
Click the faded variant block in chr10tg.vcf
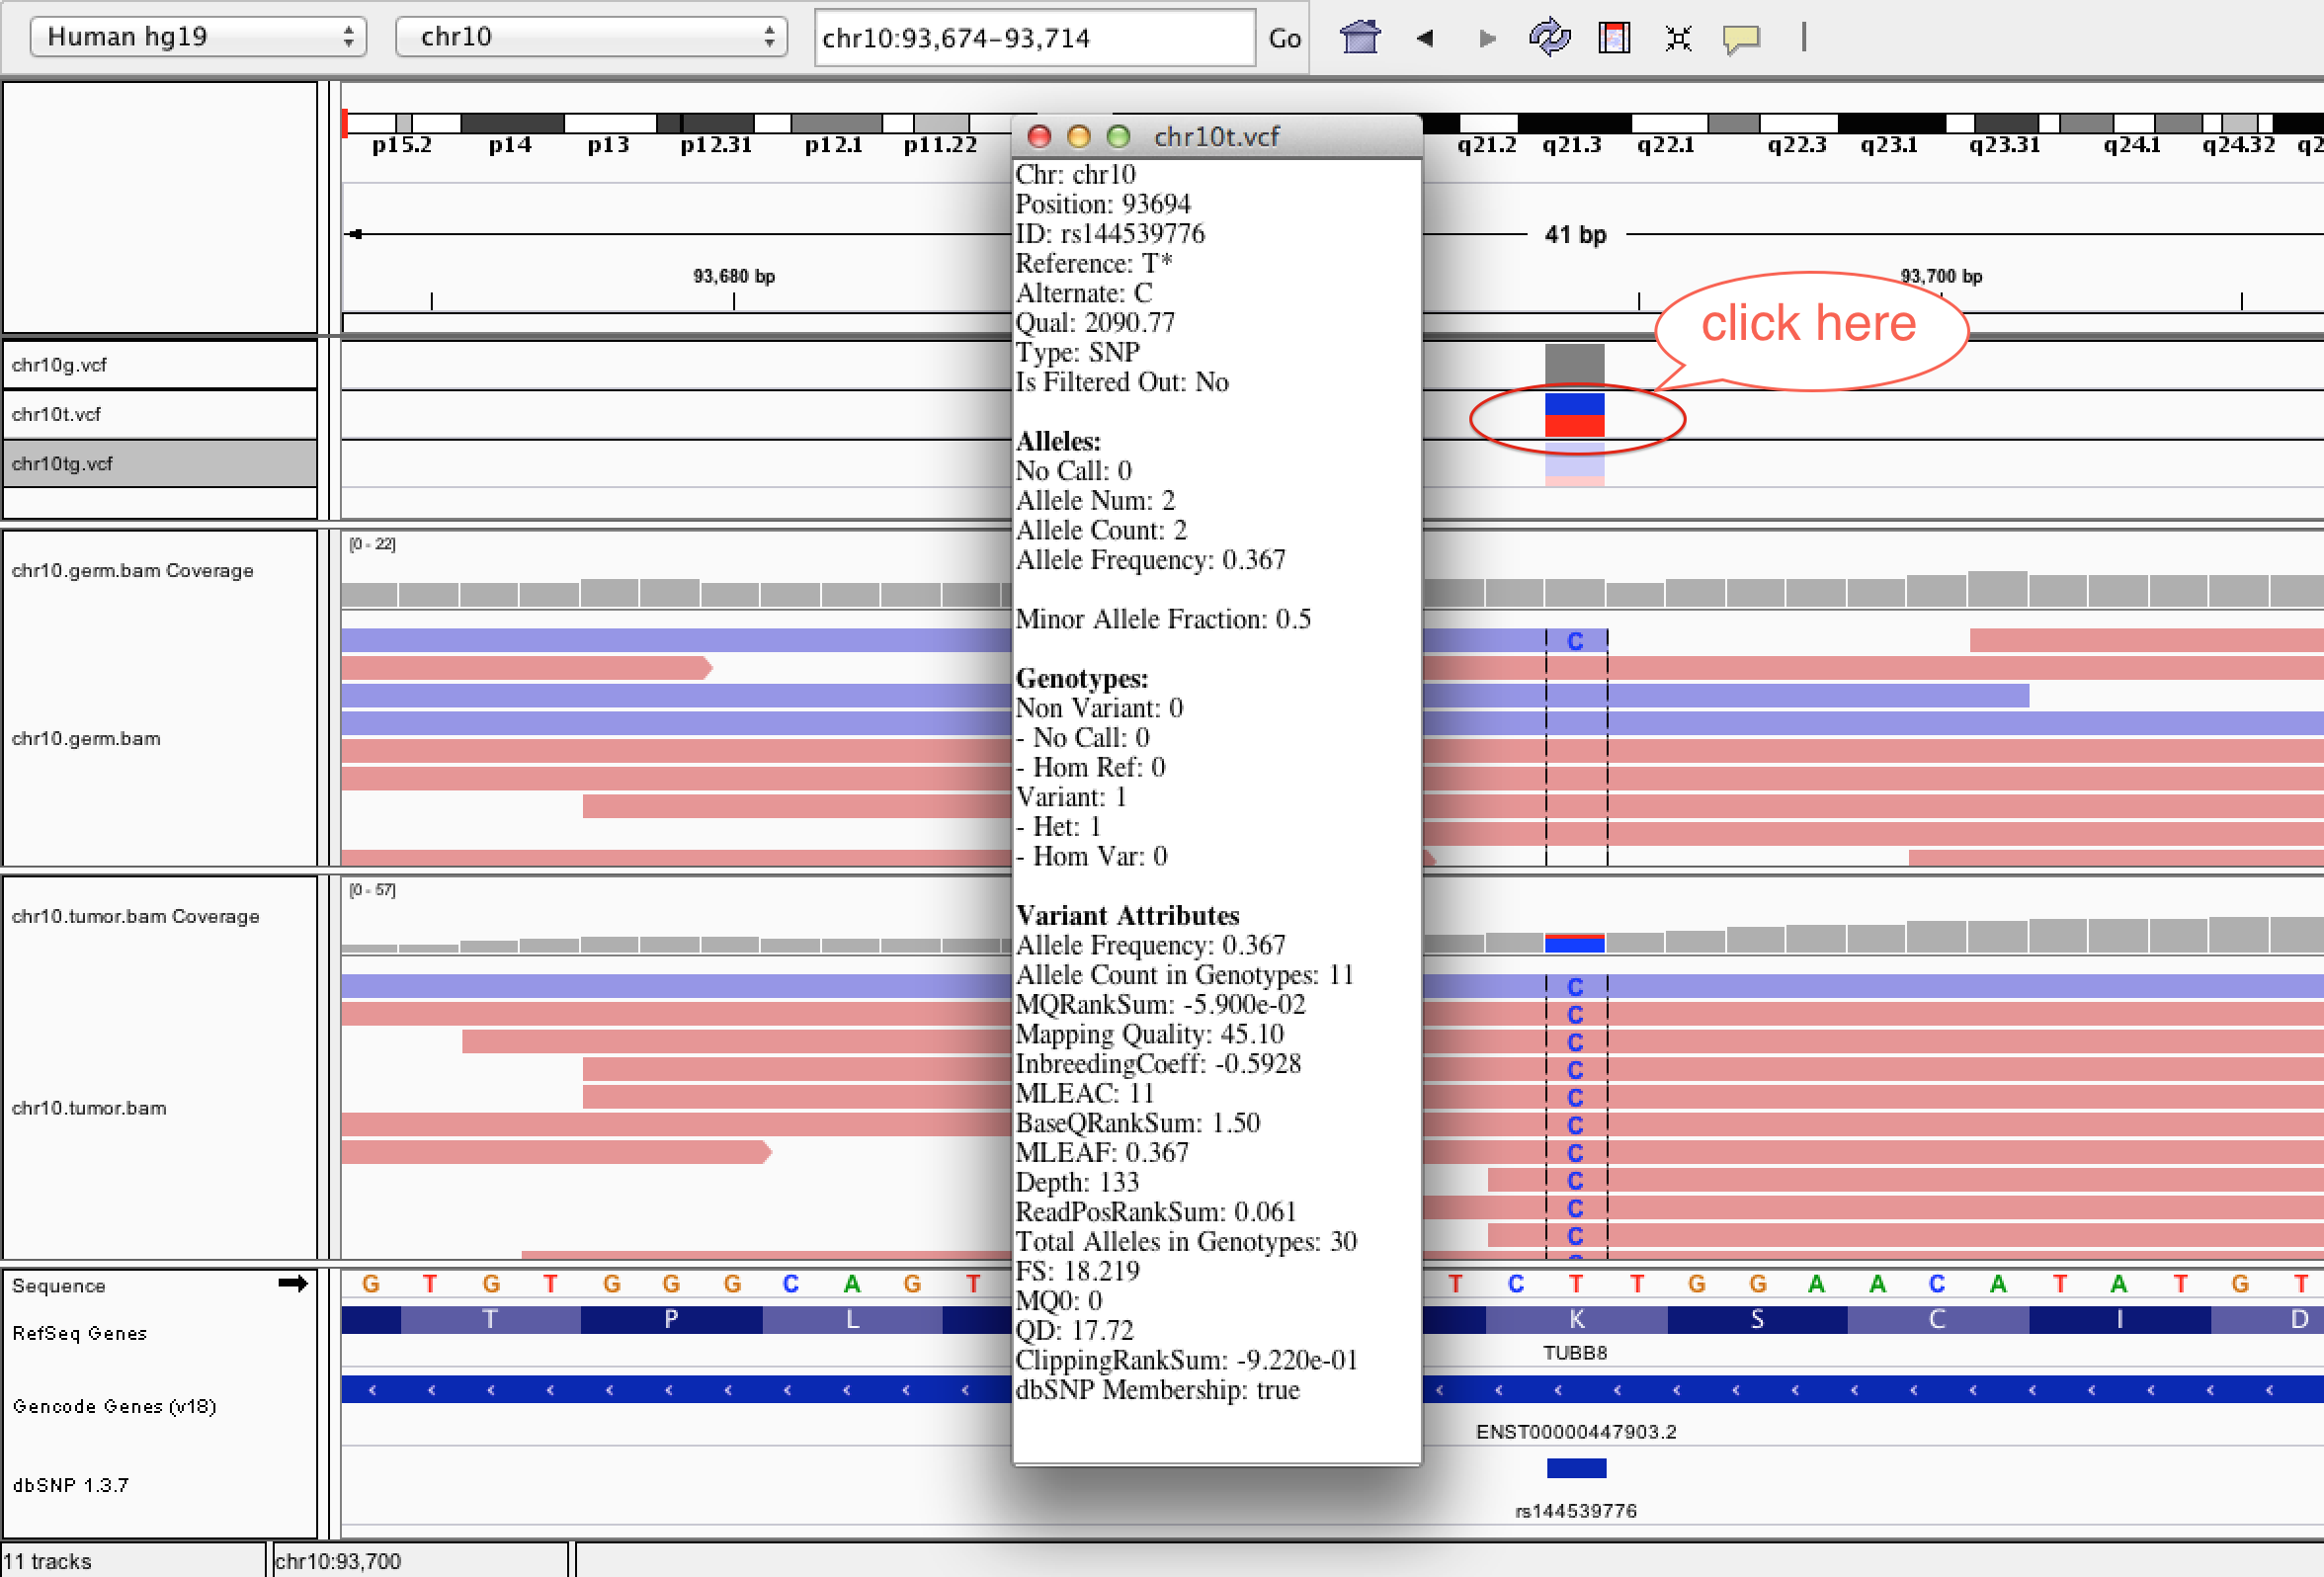pos(1574,465)
